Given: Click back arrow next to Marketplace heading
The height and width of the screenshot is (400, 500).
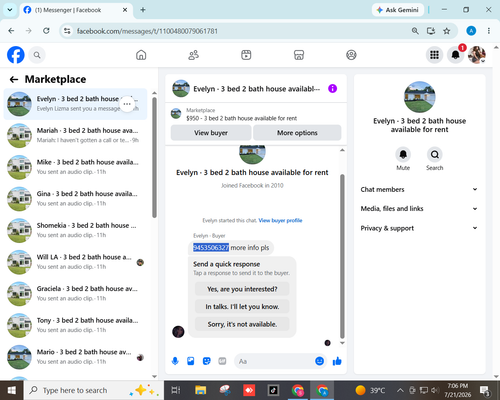Looking at the screenshot, I should [14, 79].
